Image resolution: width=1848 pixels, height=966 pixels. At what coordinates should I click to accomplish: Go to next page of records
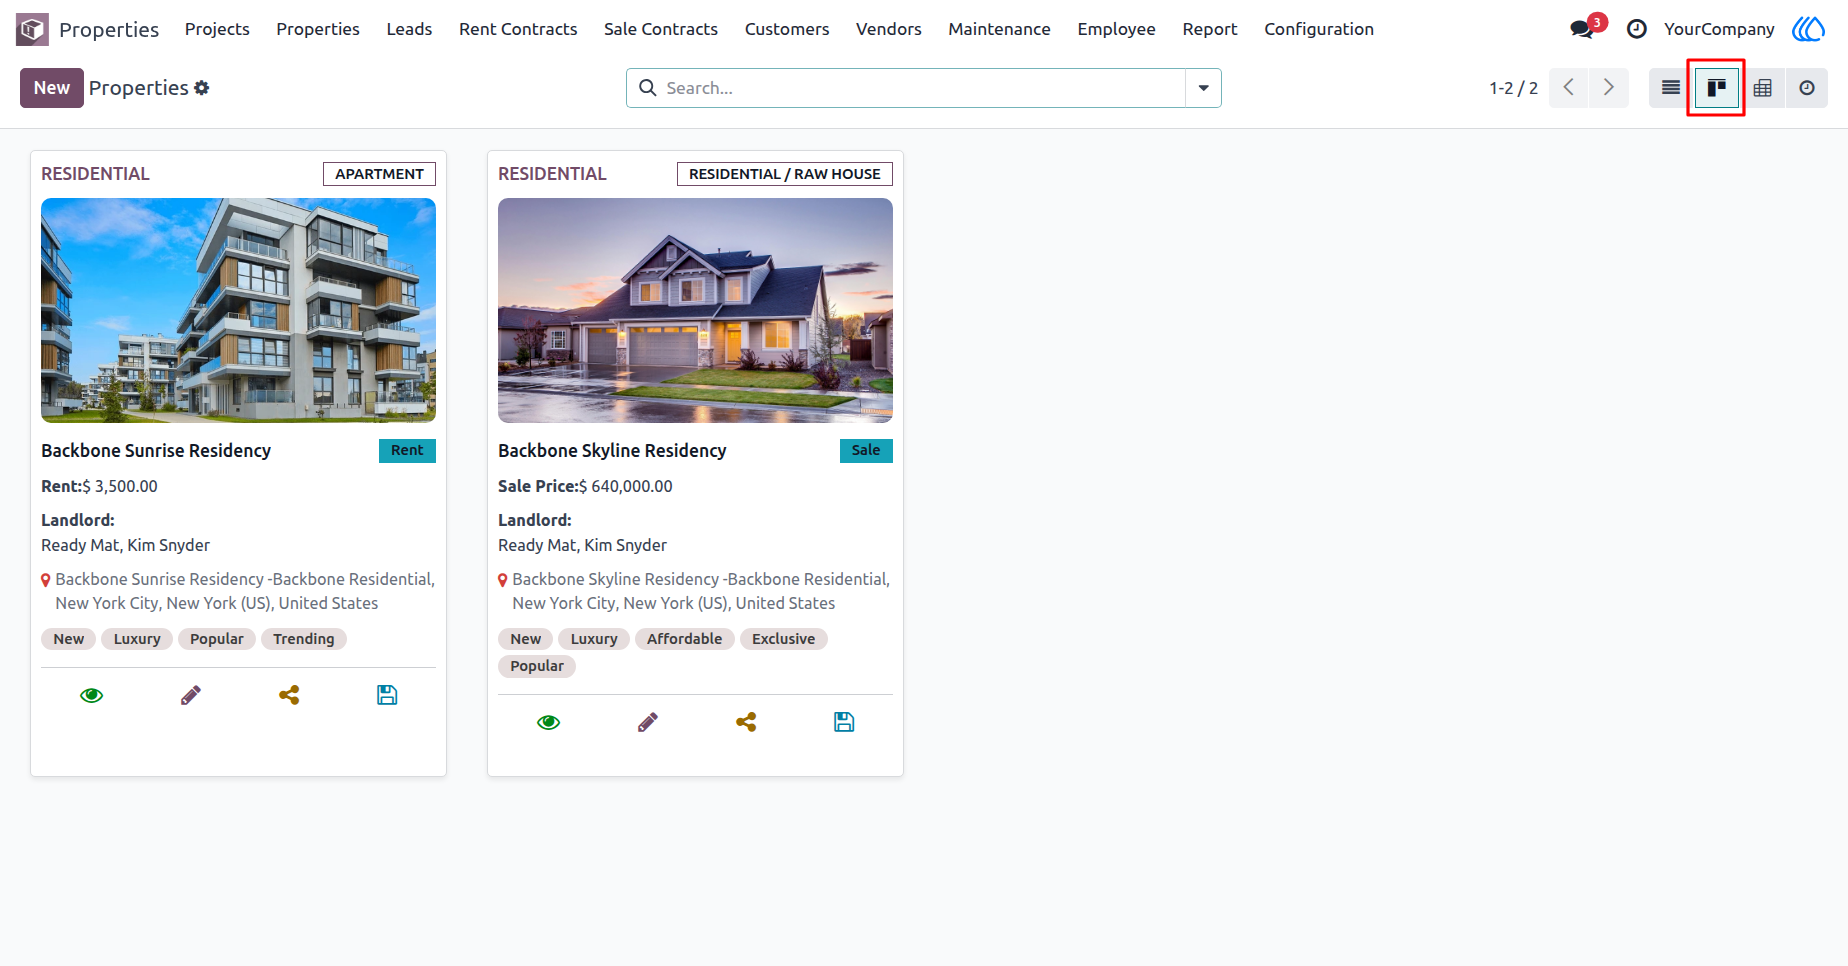click(1609, 88)
